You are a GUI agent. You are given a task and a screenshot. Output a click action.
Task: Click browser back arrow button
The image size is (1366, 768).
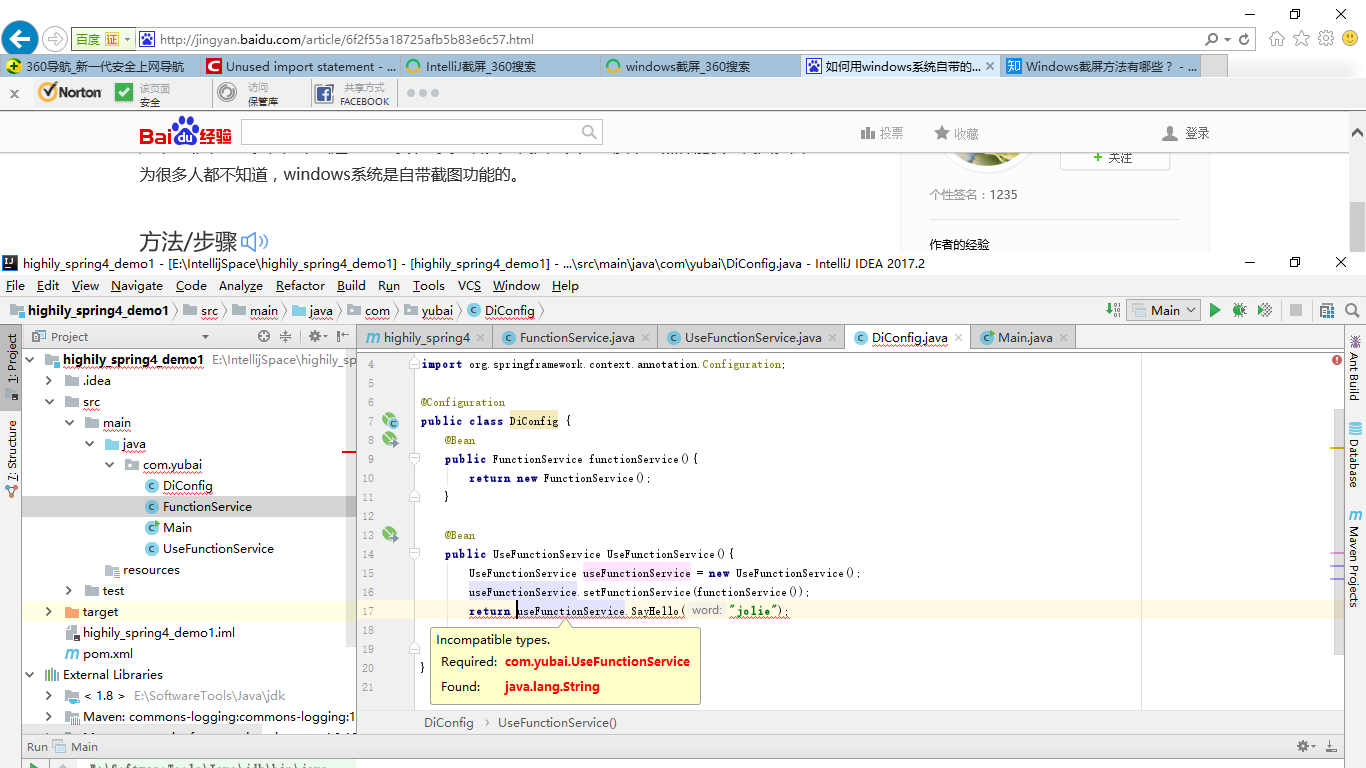pyautogui.click(x=19, y=39)
